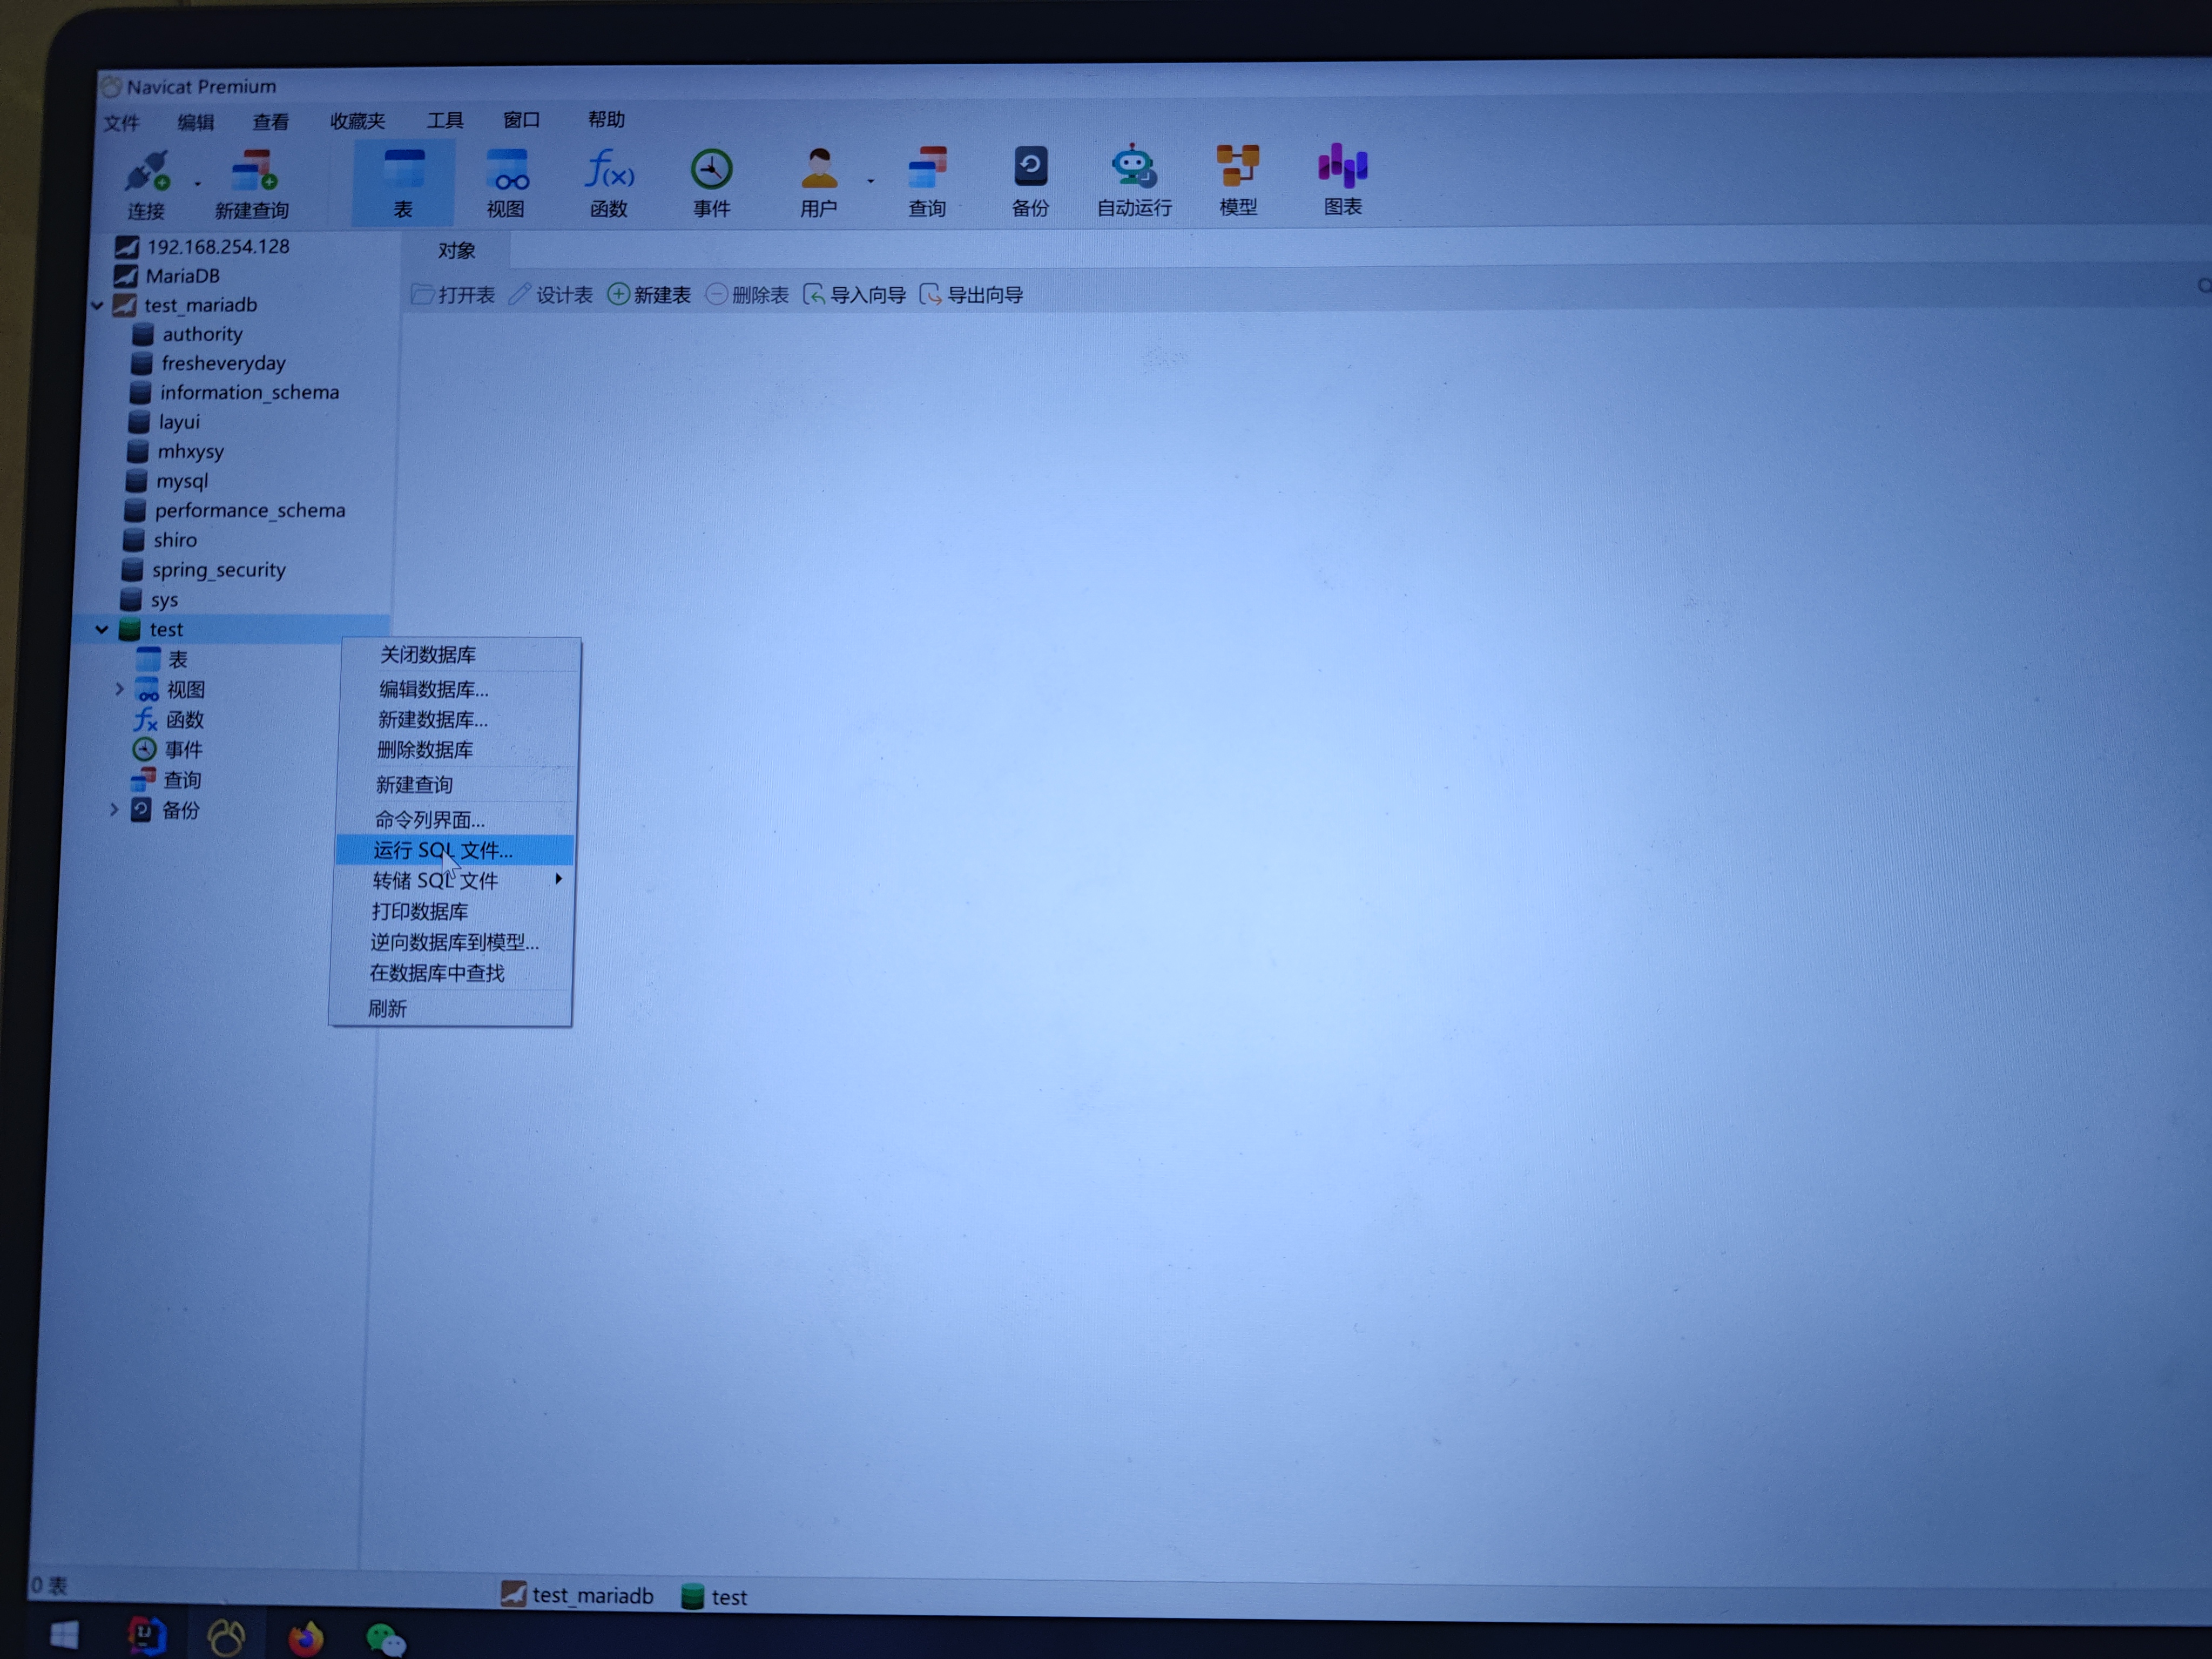
Task: Click the 删除表 button
Action: coord(748,295)
